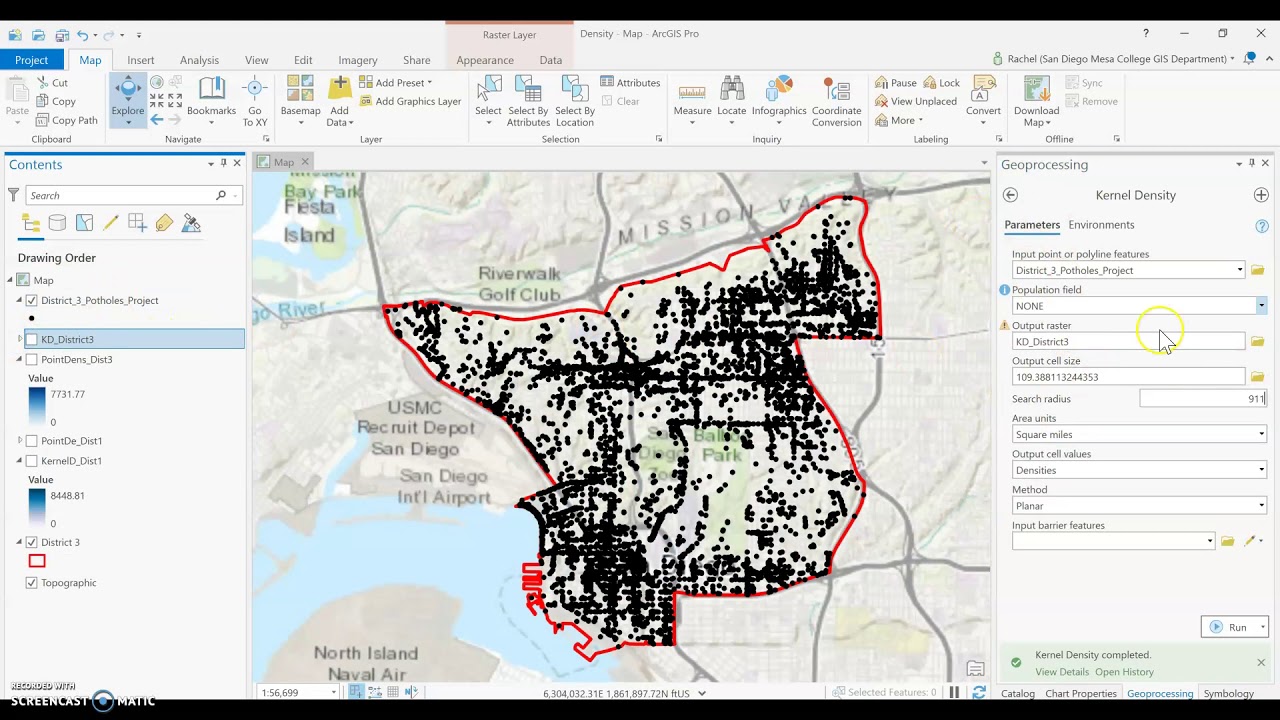Open the Population field dropdown

tap(1261, 306)
